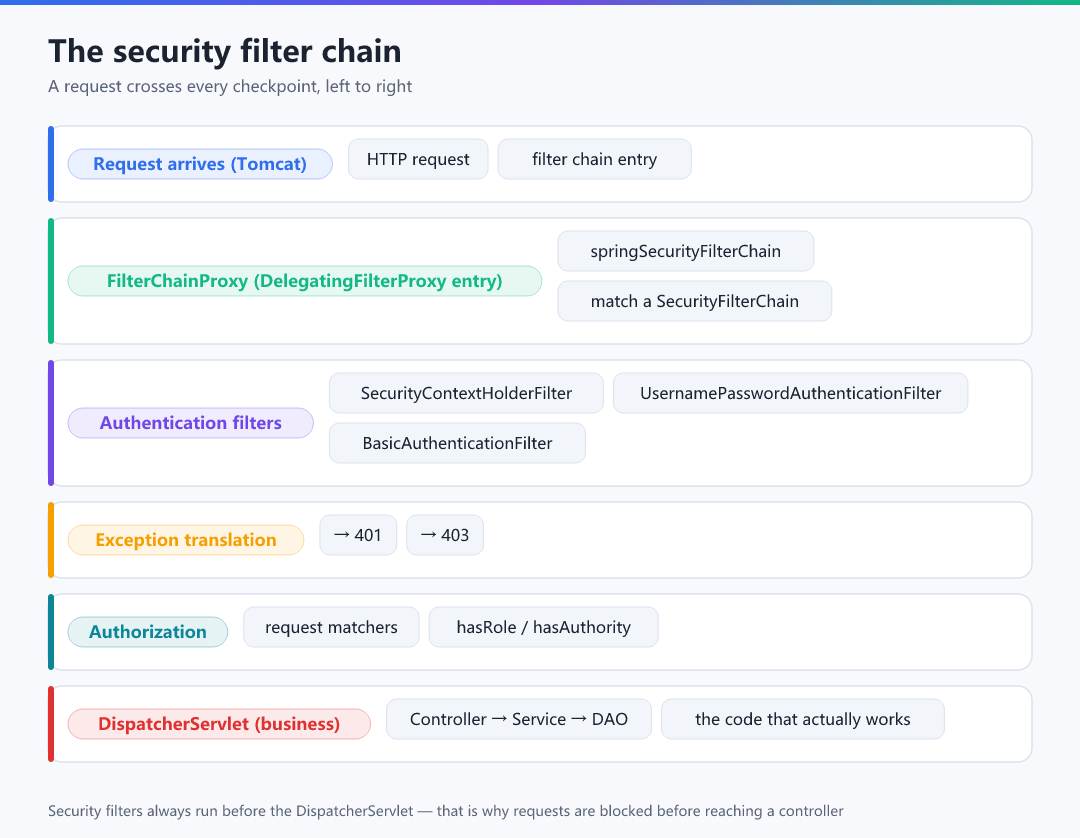Click the 'Authorization' stage label
1080x838 pixels.
pyautogui.click(x=147, y=632)
